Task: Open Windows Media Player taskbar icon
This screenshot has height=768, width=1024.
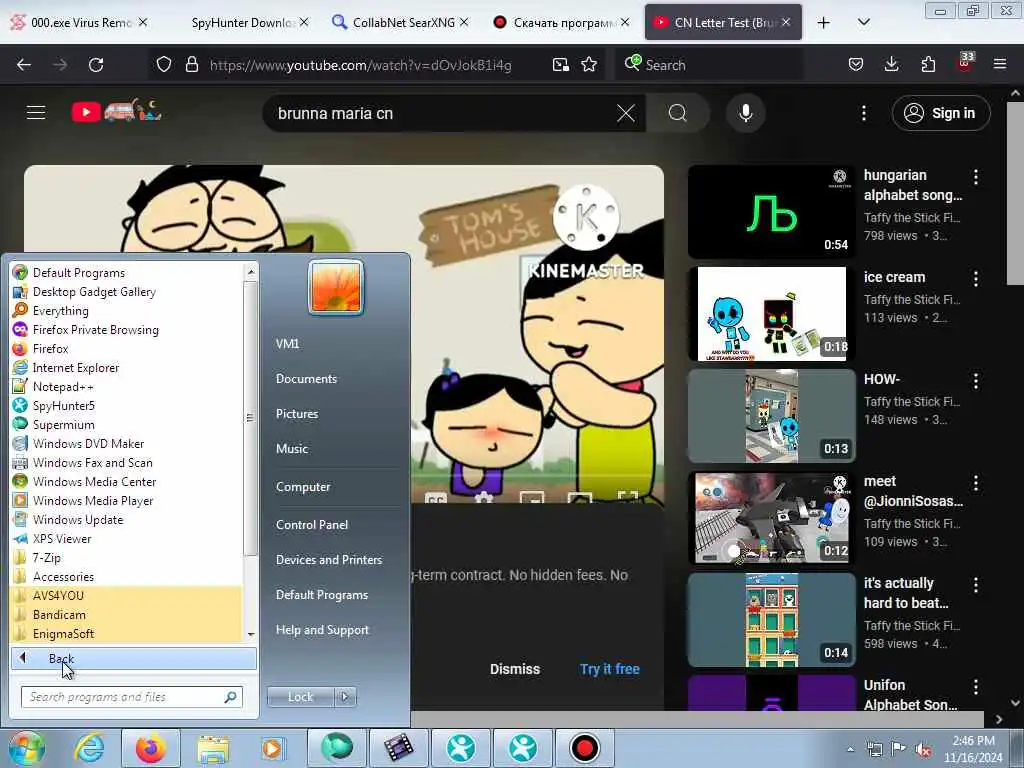Action: point(273,748)
